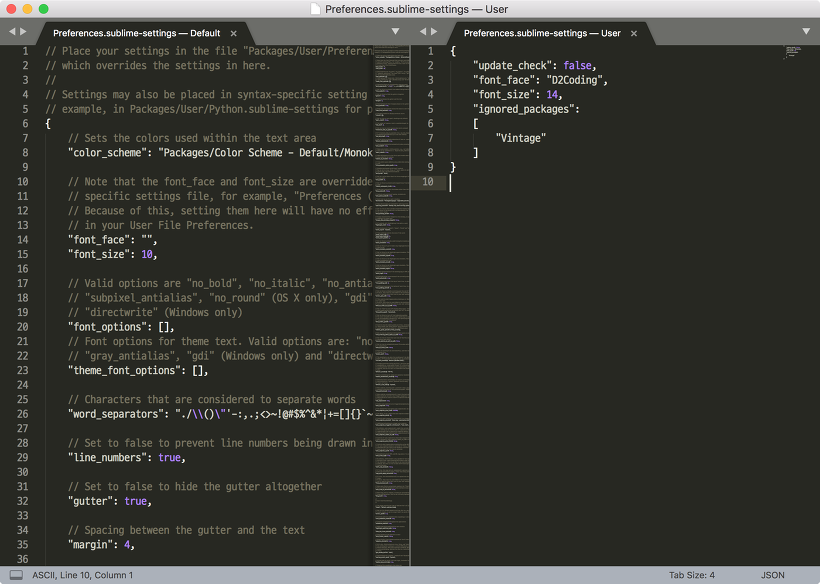
Task: Click the "true" value of gutter
Action: [x=135, y=501]
